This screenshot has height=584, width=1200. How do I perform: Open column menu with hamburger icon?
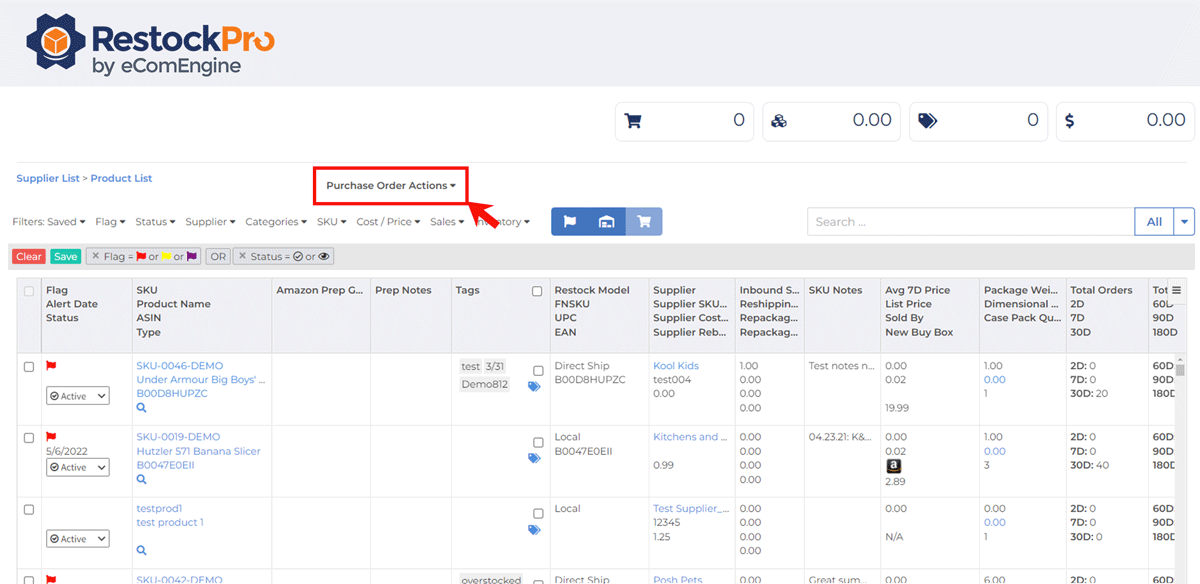pos(1177,290)
